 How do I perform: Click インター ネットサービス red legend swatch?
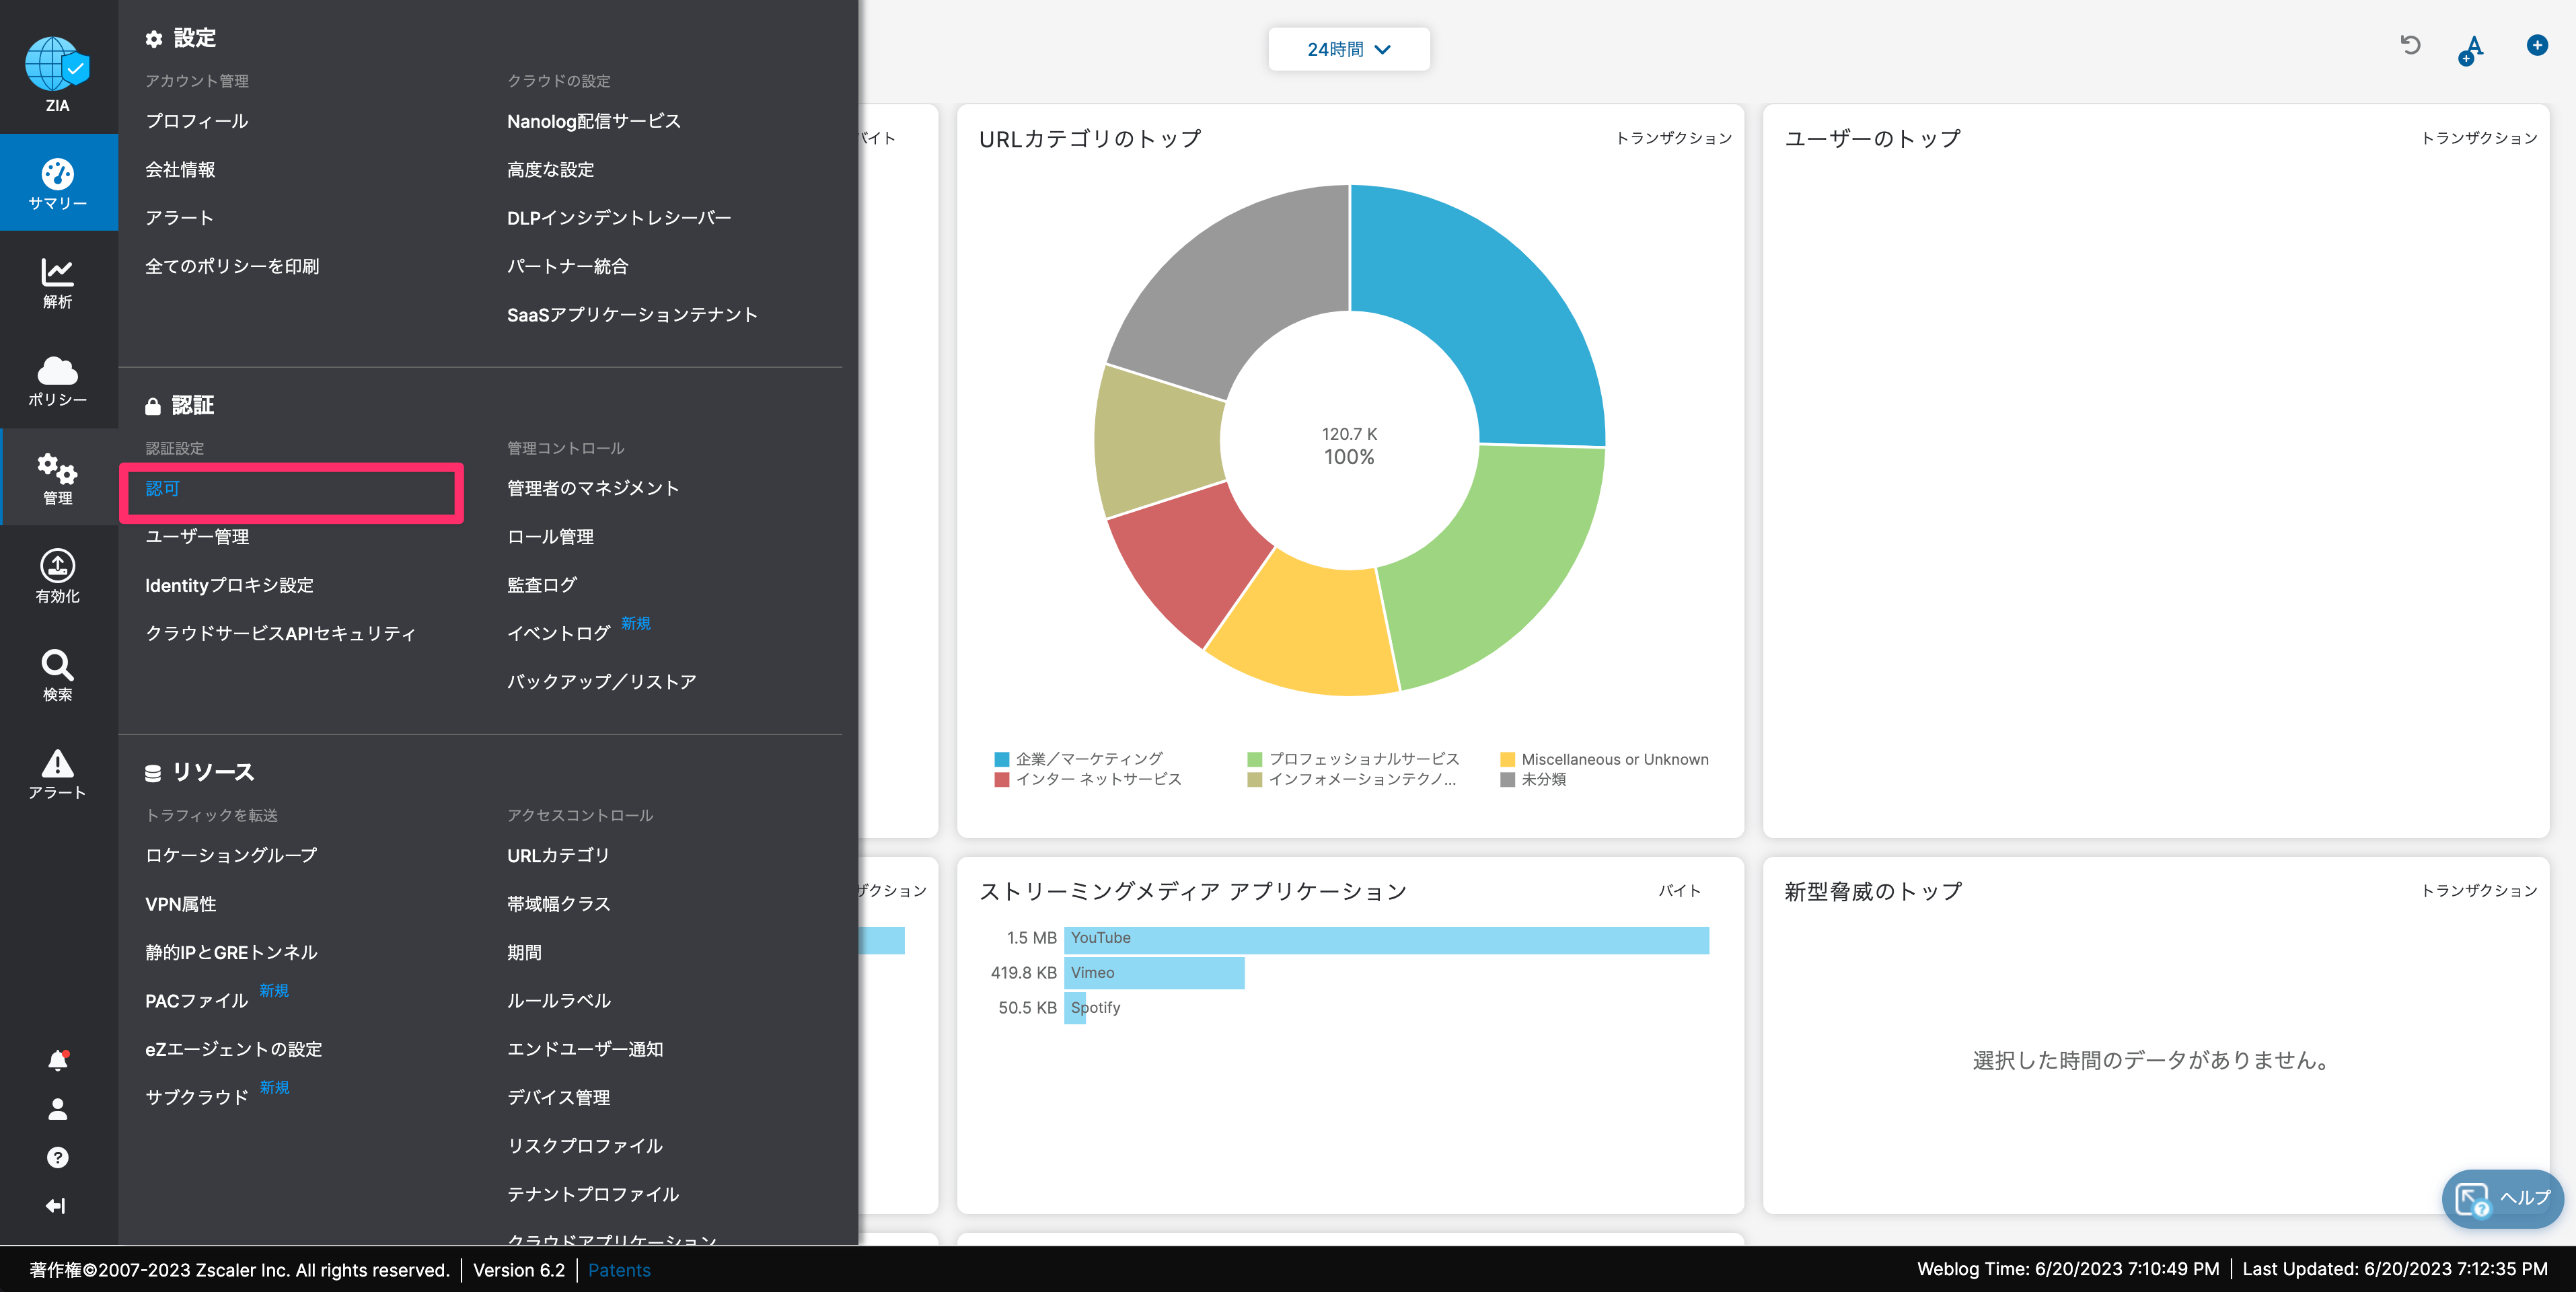point(1001,780)
